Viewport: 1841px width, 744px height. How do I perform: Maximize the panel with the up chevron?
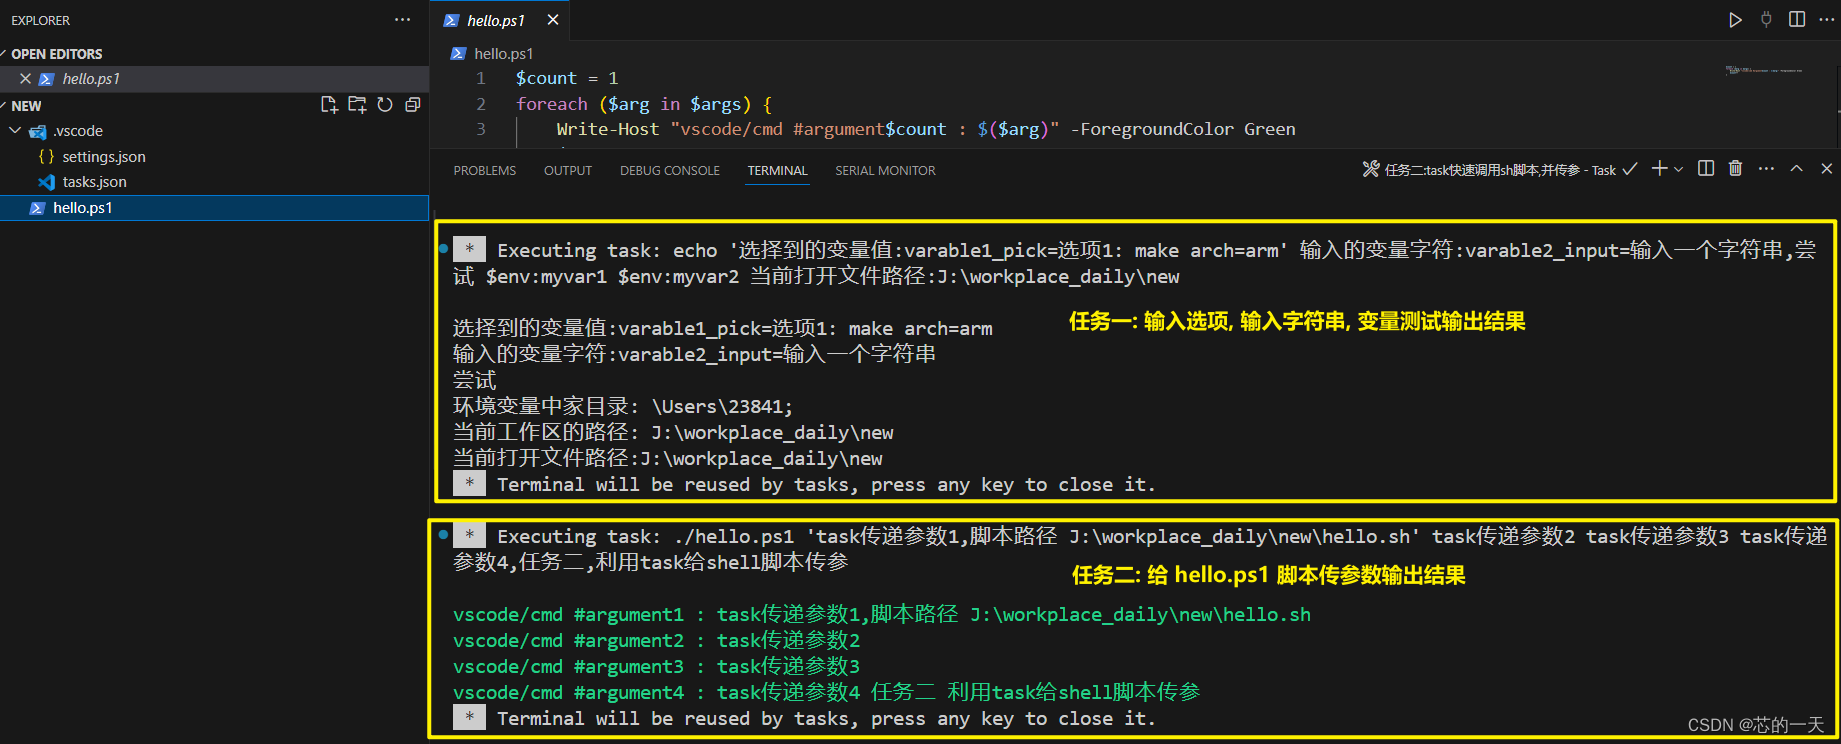click(x=1797, y=169)
